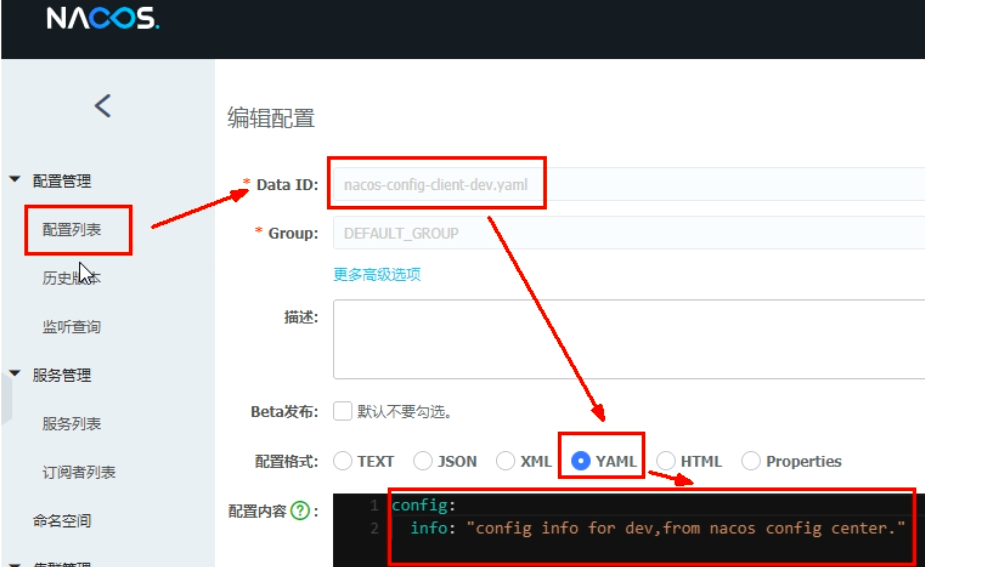This screenshot has height=568, width=1004.
Task: Click the Group input field
Action: pos(629,232)
